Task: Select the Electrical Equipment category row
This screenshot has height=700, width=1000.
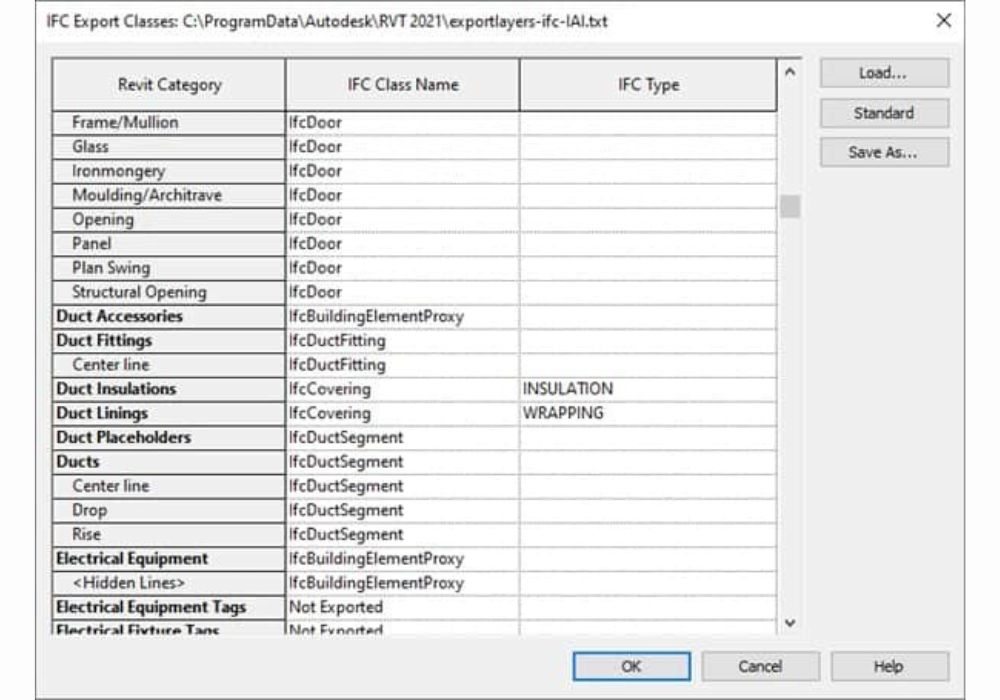Action: pos(132,558)
